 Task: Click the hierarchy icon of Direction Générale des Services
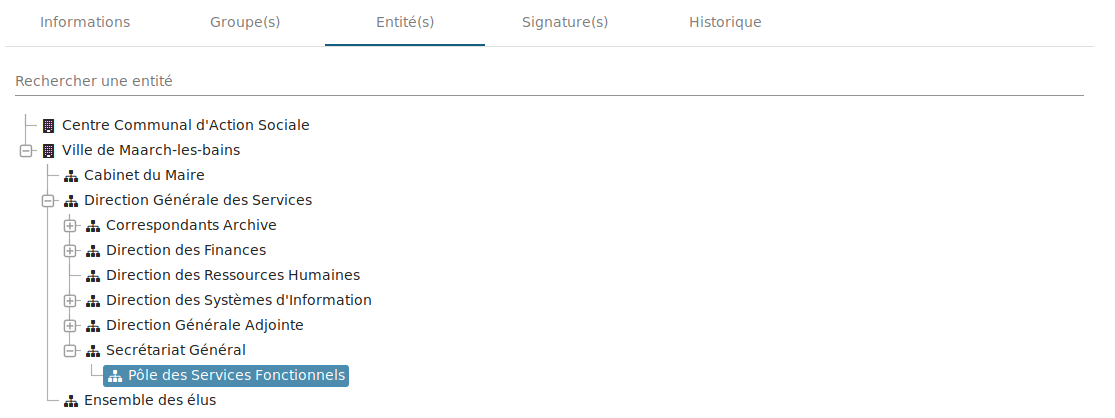point(70,200)
